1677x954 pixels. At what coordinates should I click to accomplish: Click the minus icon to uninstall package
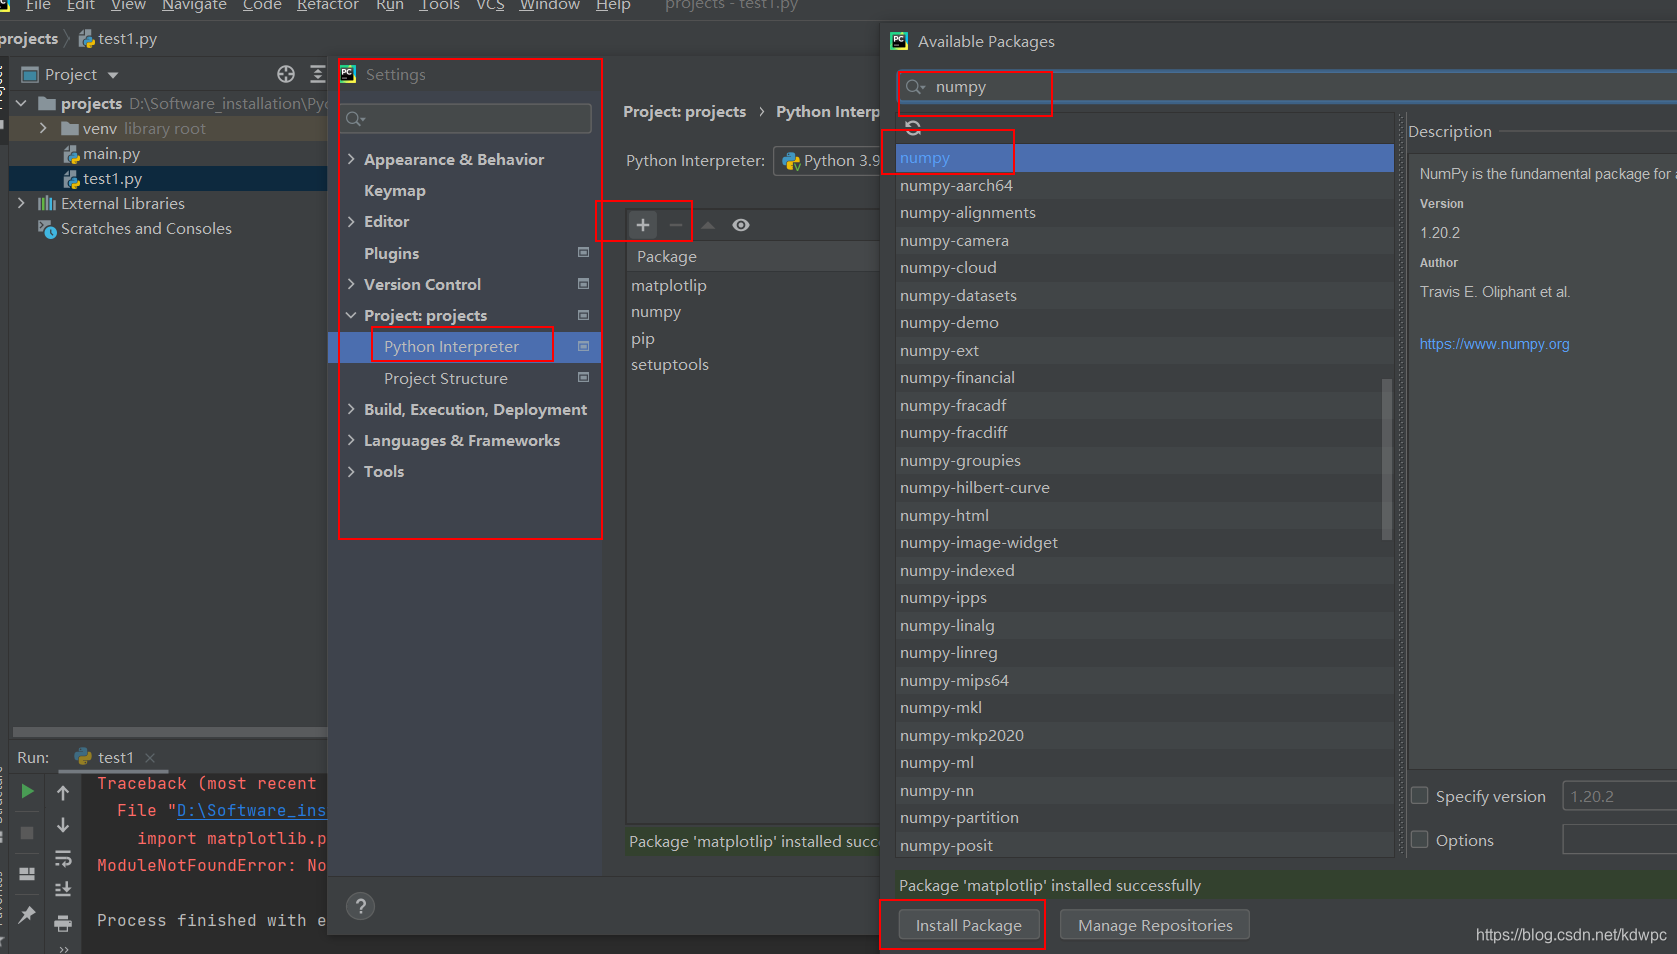click(x=676, y=225)
